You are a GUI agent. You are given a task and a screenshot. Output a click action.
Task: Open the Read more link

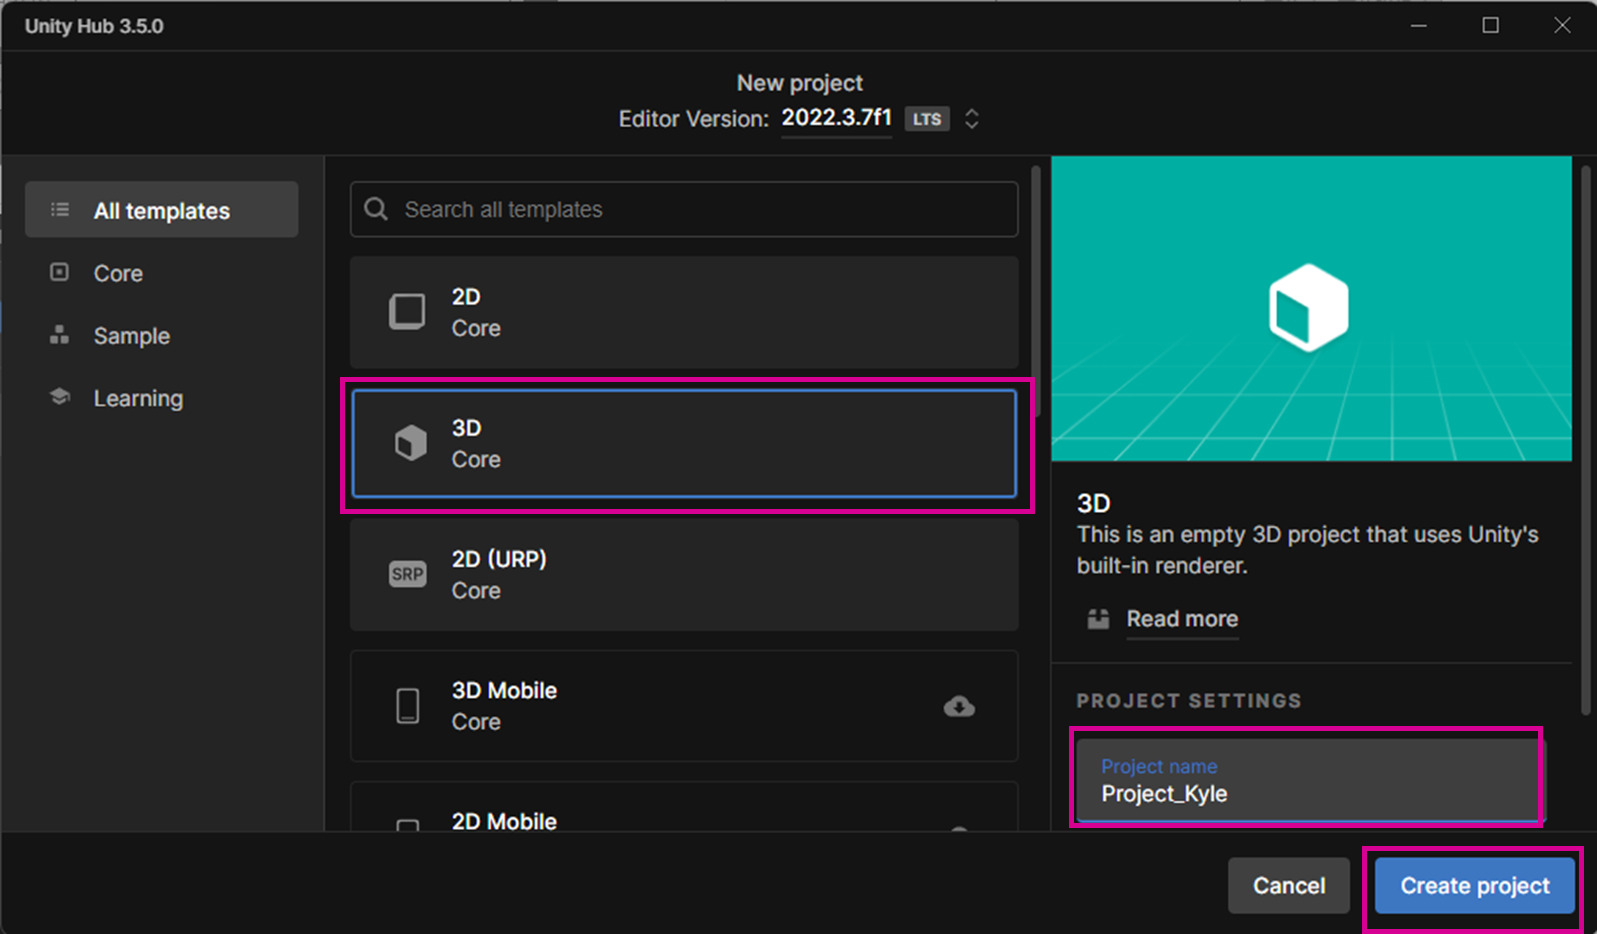point(1182,619)
